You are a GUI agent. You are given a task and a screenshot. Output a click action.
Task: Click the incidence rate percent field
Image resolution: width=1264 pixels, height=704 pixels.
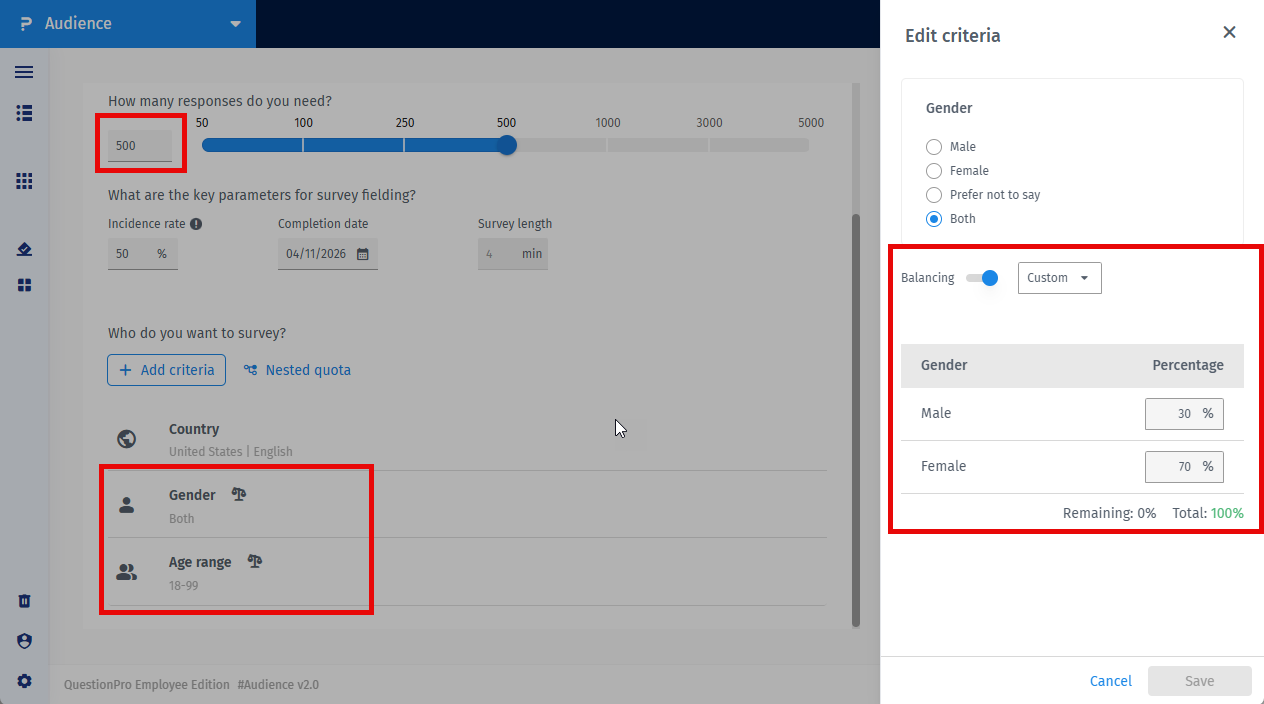click(x=143, y=254)
